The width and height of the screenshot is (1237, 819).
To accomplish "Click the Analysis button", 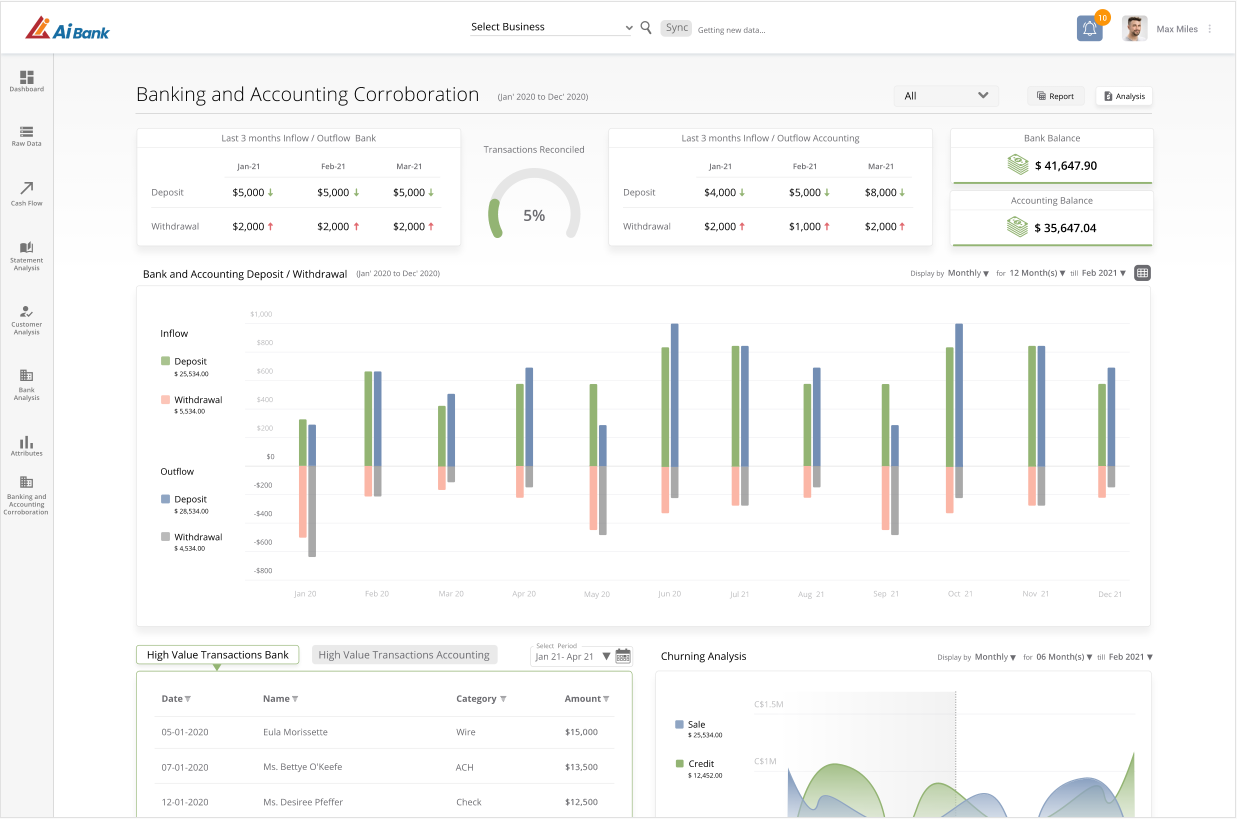I will pos(1124,96).
